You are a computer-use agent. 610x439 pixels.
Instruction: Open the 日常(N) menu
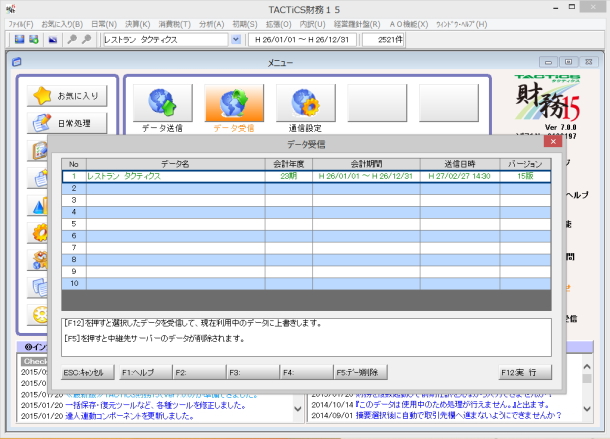[104, 24]
